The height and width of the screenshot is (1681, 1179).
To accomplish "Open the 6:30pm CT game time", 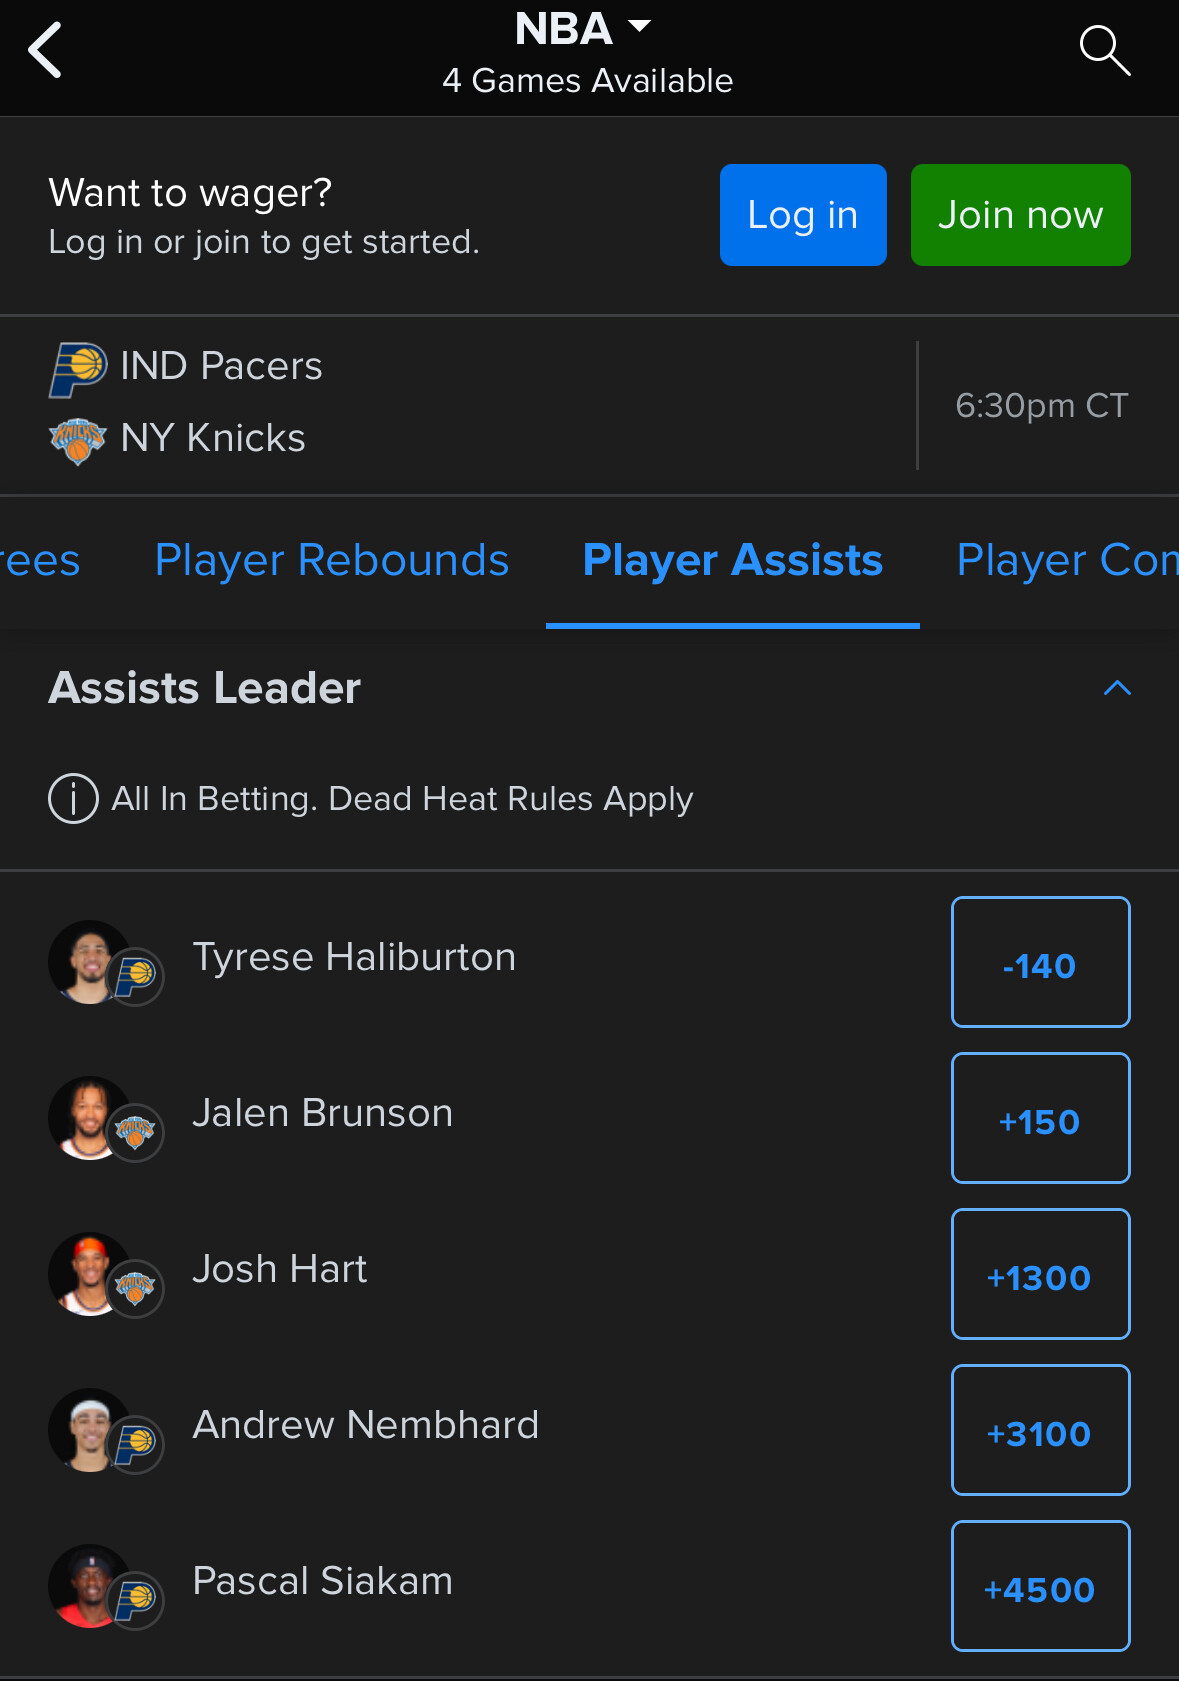I will [1041, 405].
